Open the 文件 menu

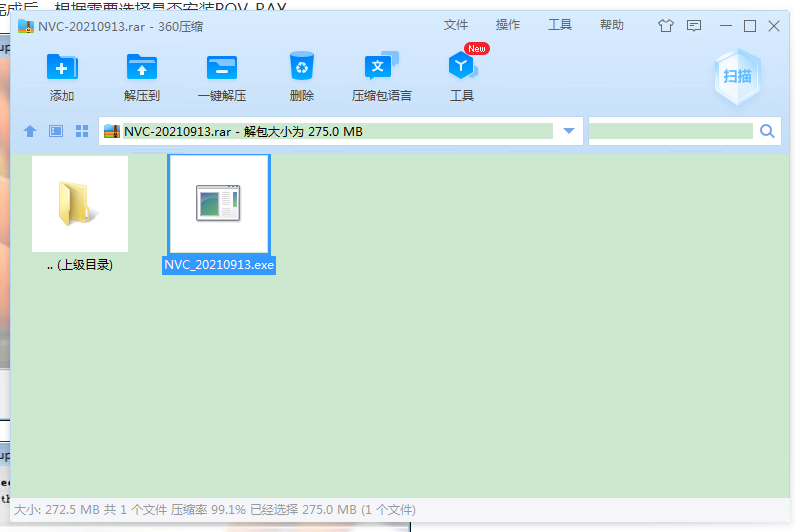coord(456,25)
